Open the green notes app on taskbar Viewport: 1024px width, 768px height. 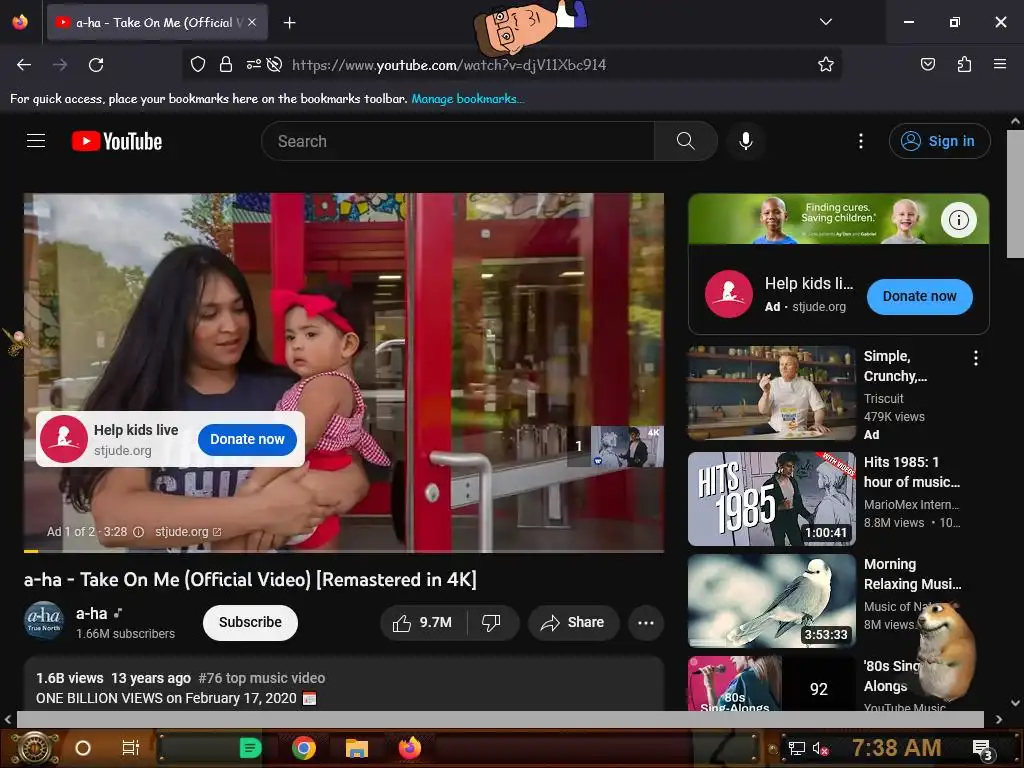coord(250,748)
